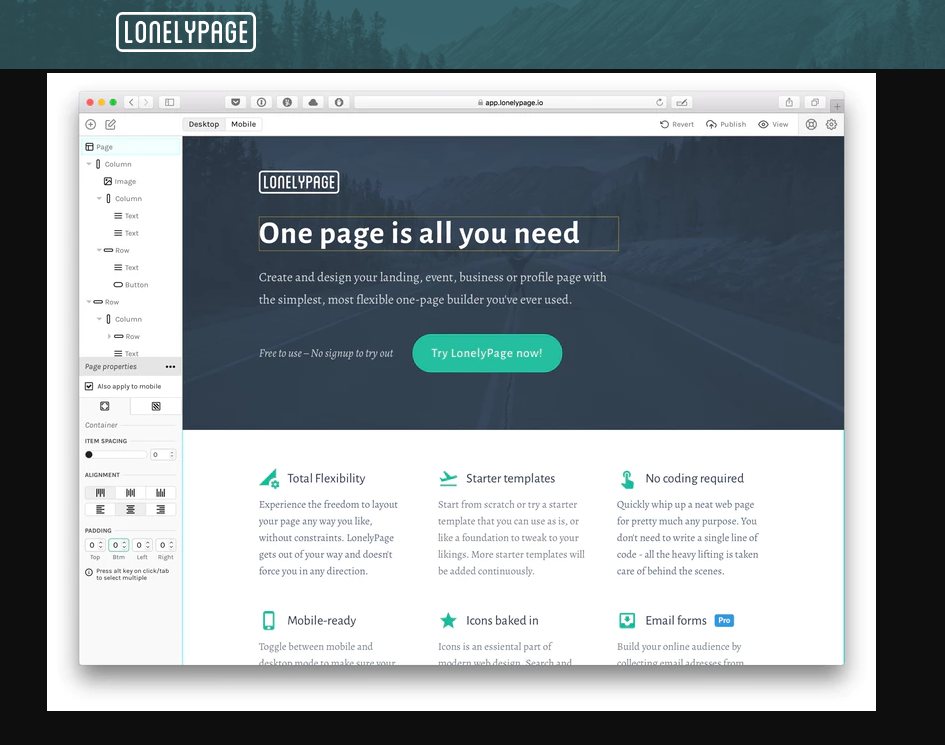Collapse the nested Column under Image
Viewport: 945px width, 745px height.
click(x=99, y=198)
